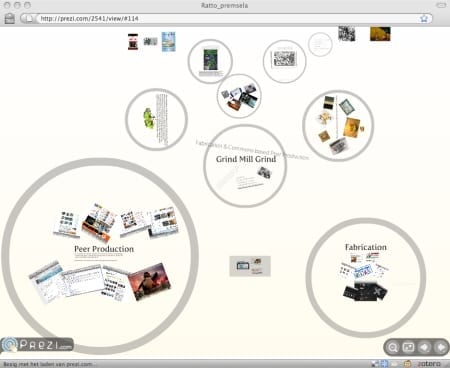Click the sunset photo in Peer Production
The image size is (450, 368).
click(x=149, y=281)
